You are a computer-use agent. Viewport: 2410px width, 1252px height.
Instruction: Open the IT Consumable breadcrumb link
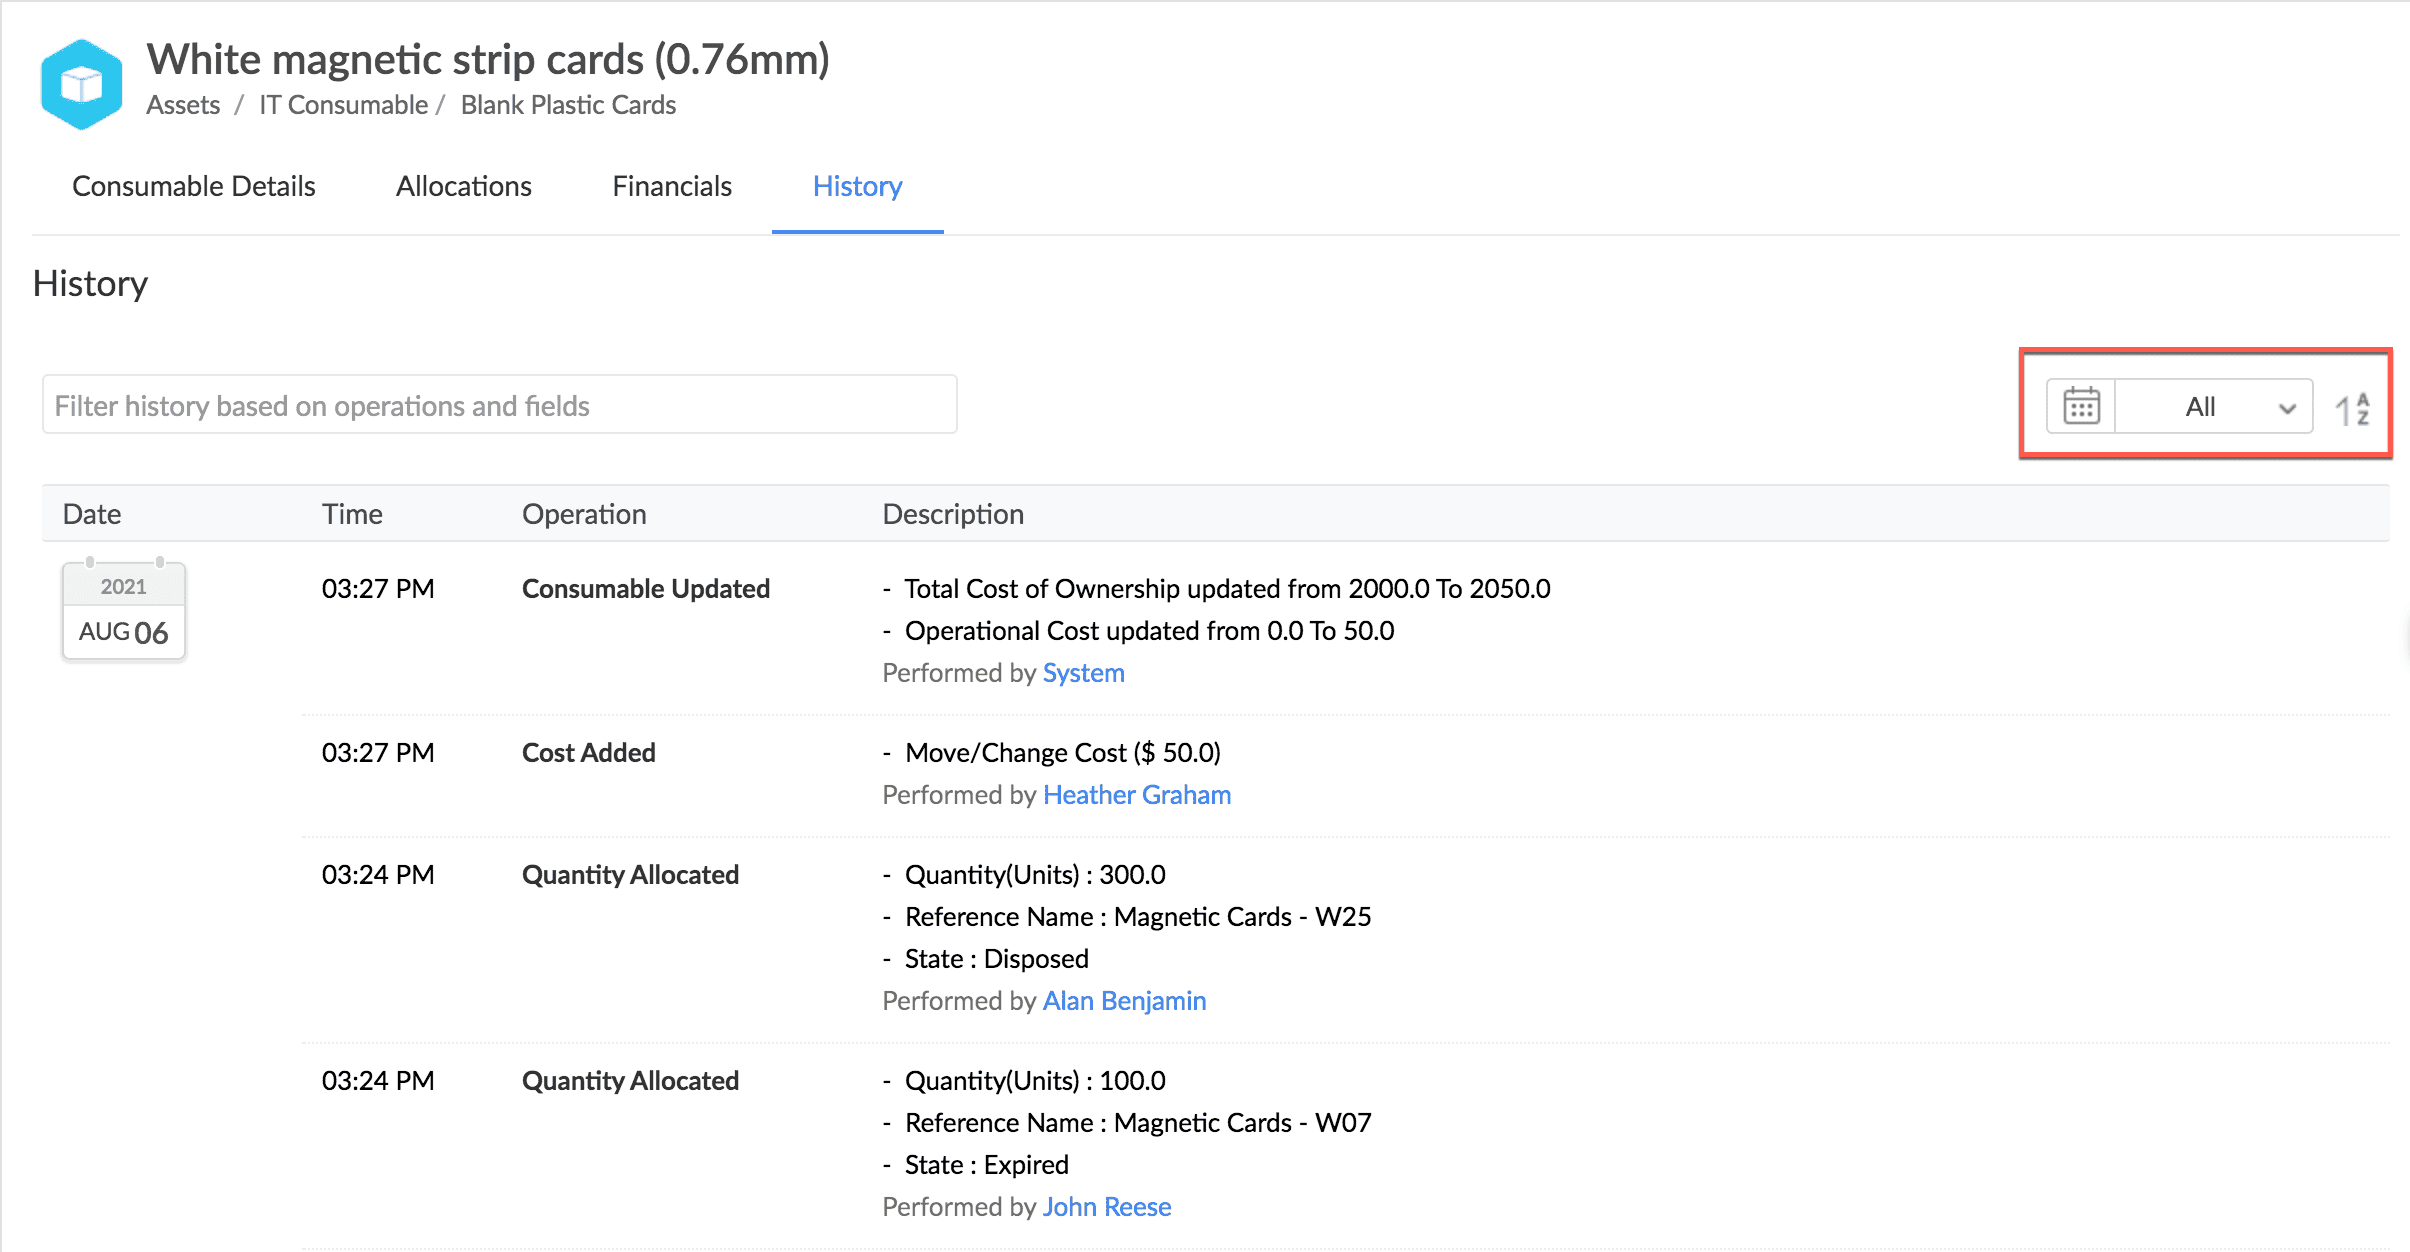click(343, 105)
